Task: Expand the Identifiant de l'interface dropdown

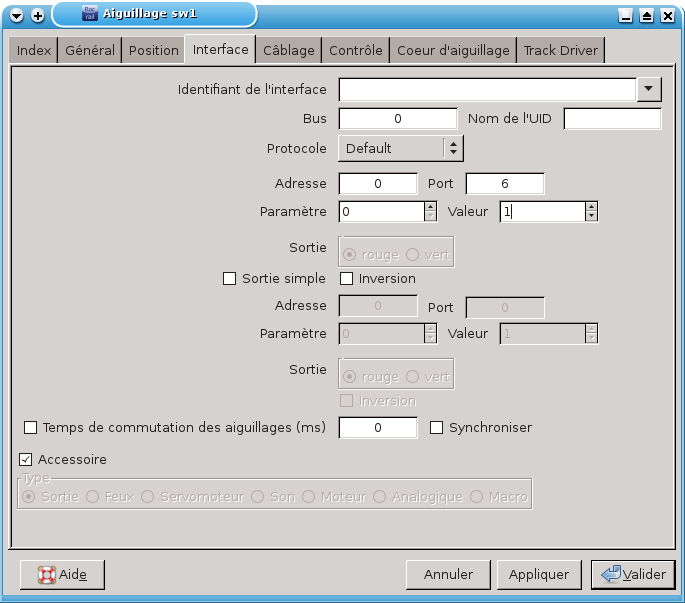Action: click(x=649, y=89)
